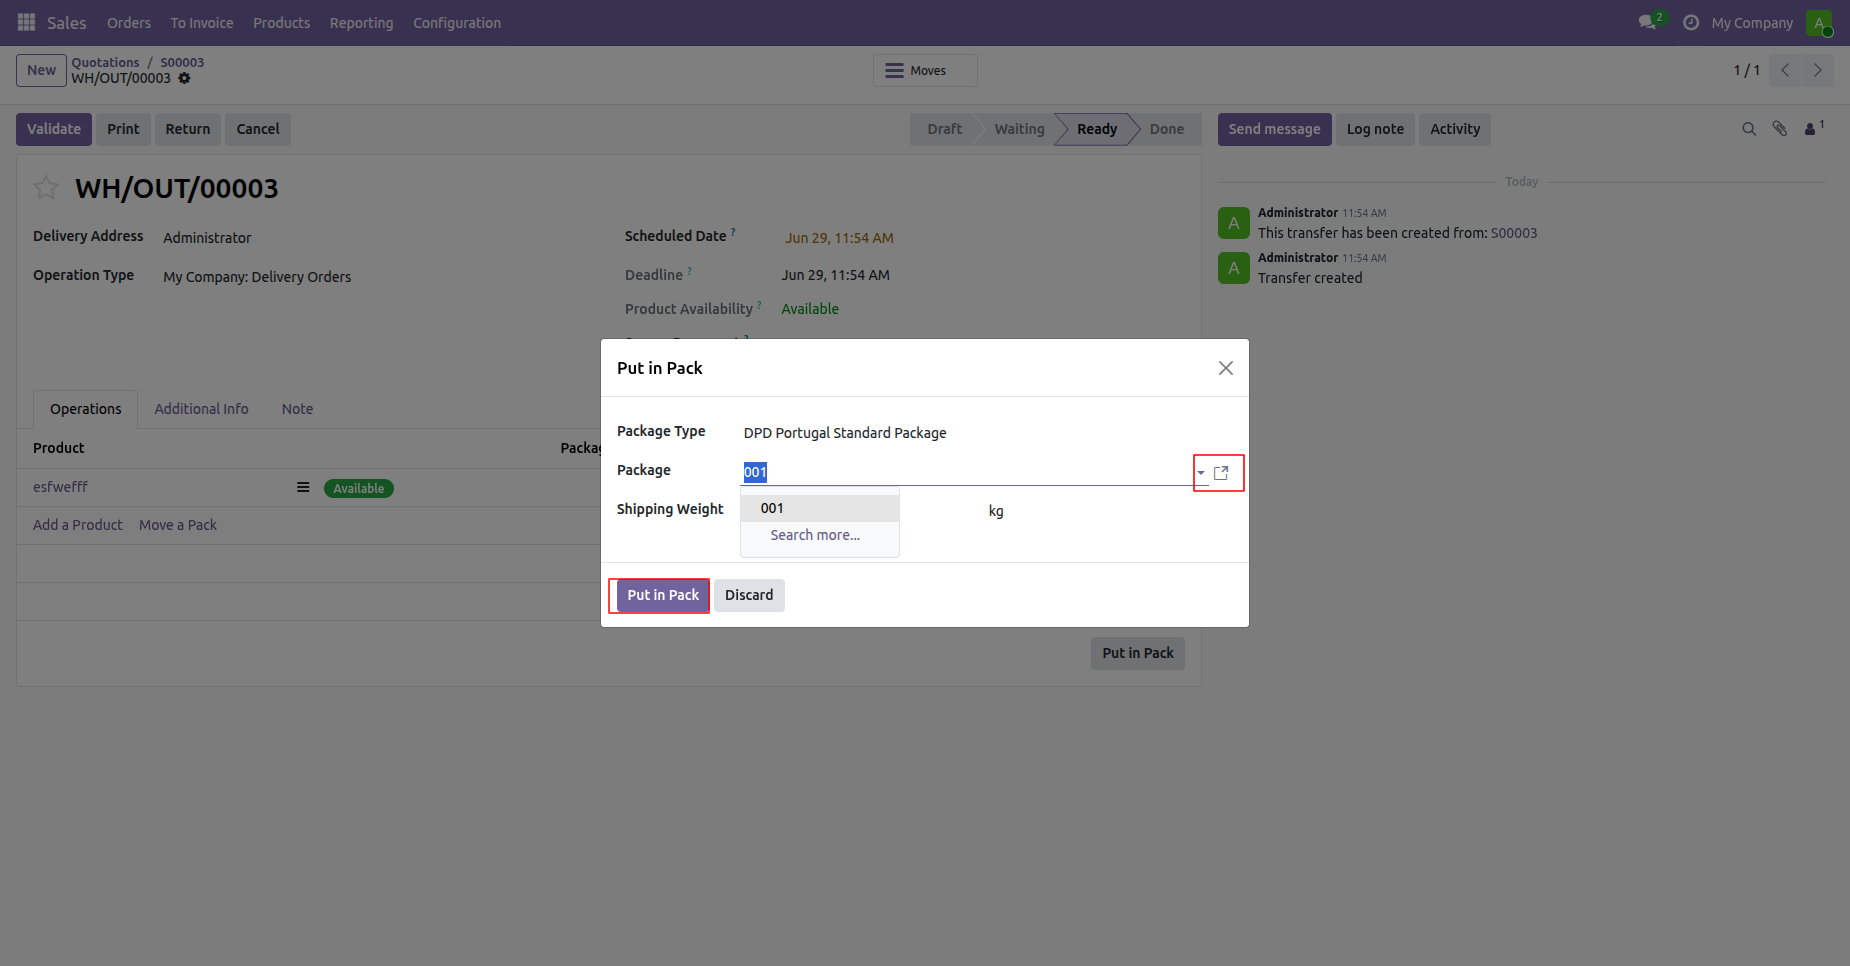This screenshot has width=1850, height=966.
Task: Click Log note in the chatter
Action: click(x=1375, y=129)
